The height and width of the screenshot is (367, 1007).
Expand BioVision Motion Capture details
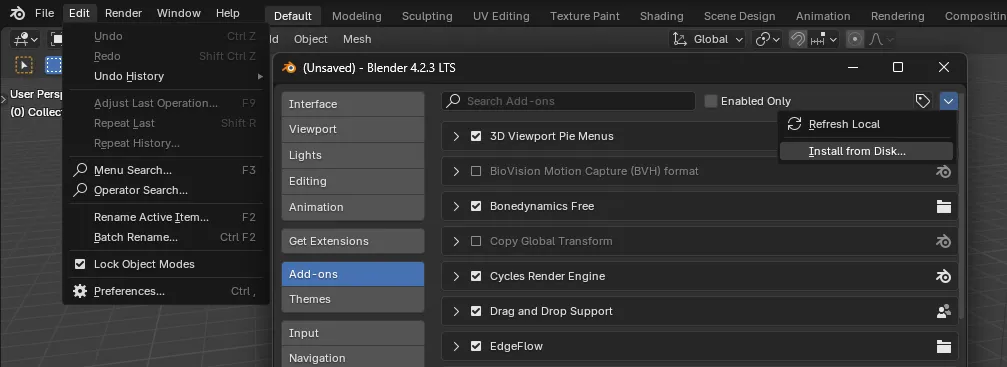coord(456,172)
